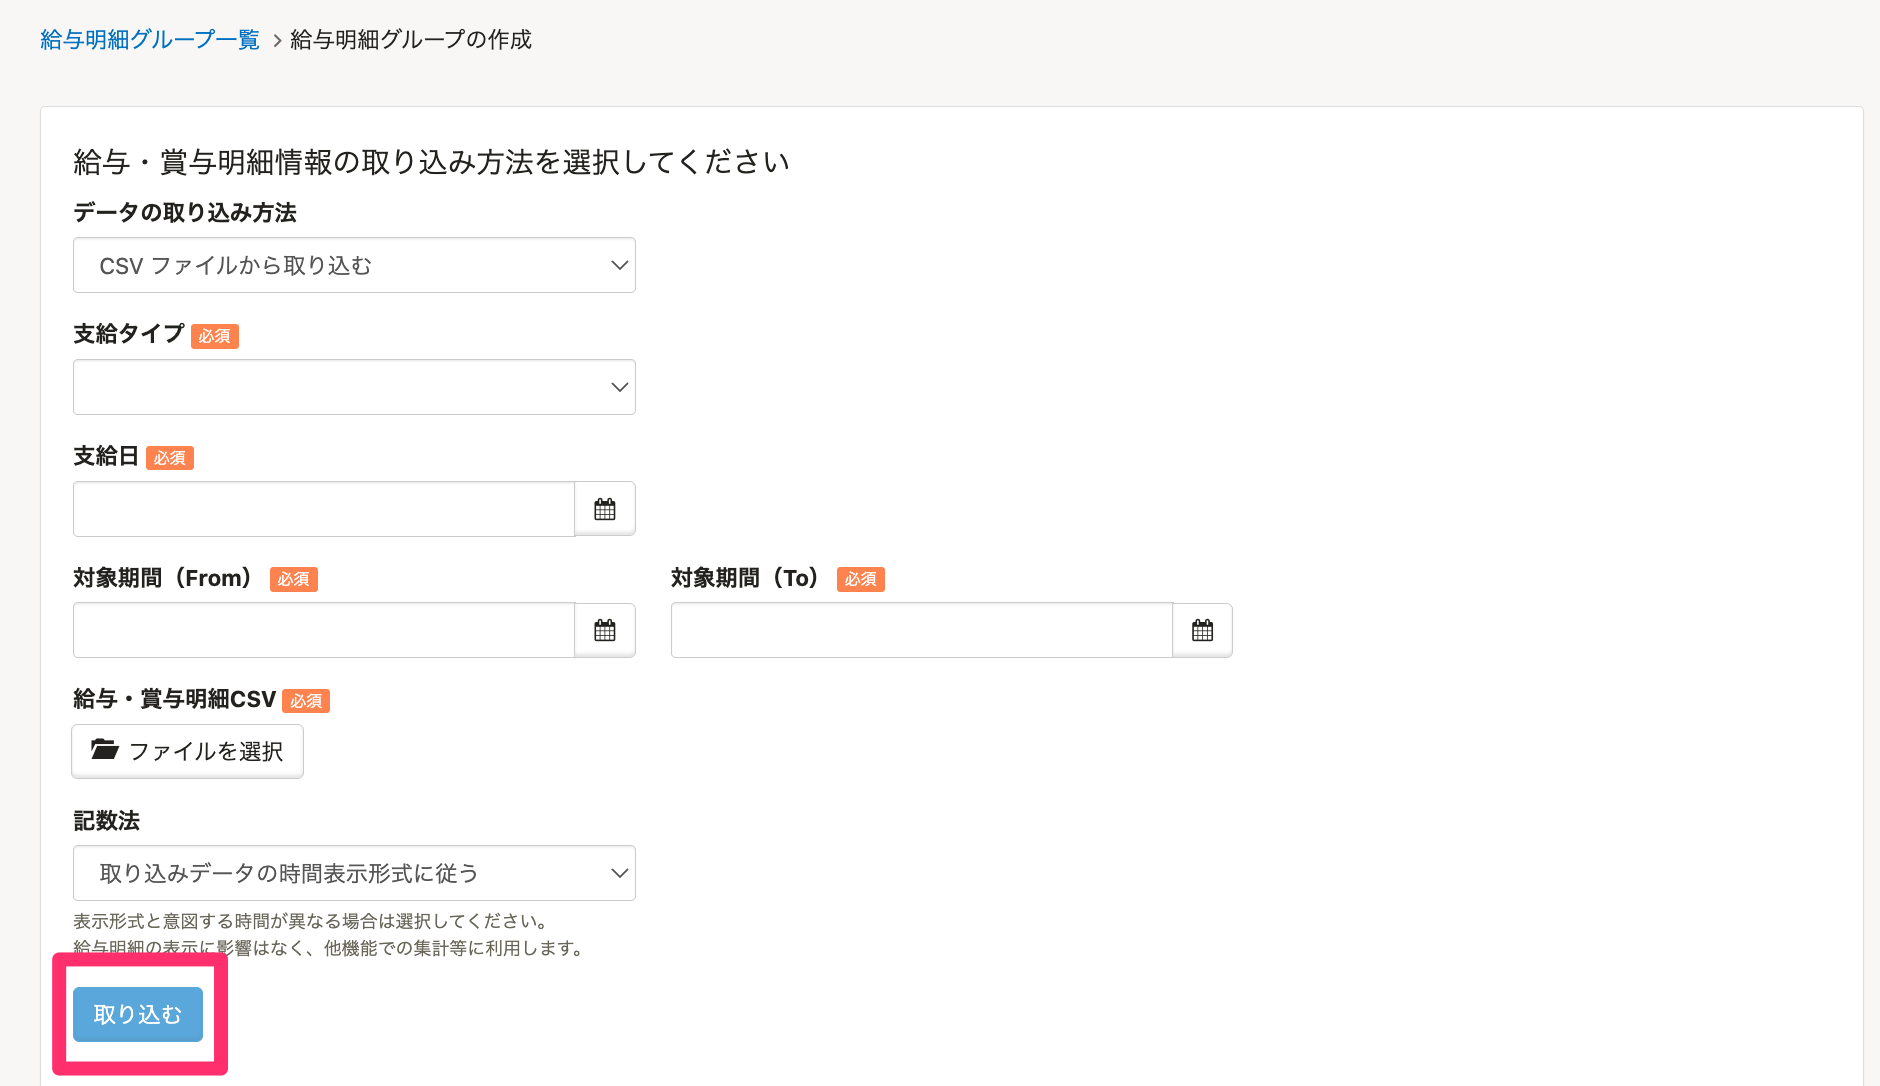Open the empty 支給タイプ dropdown

(354, 387)
